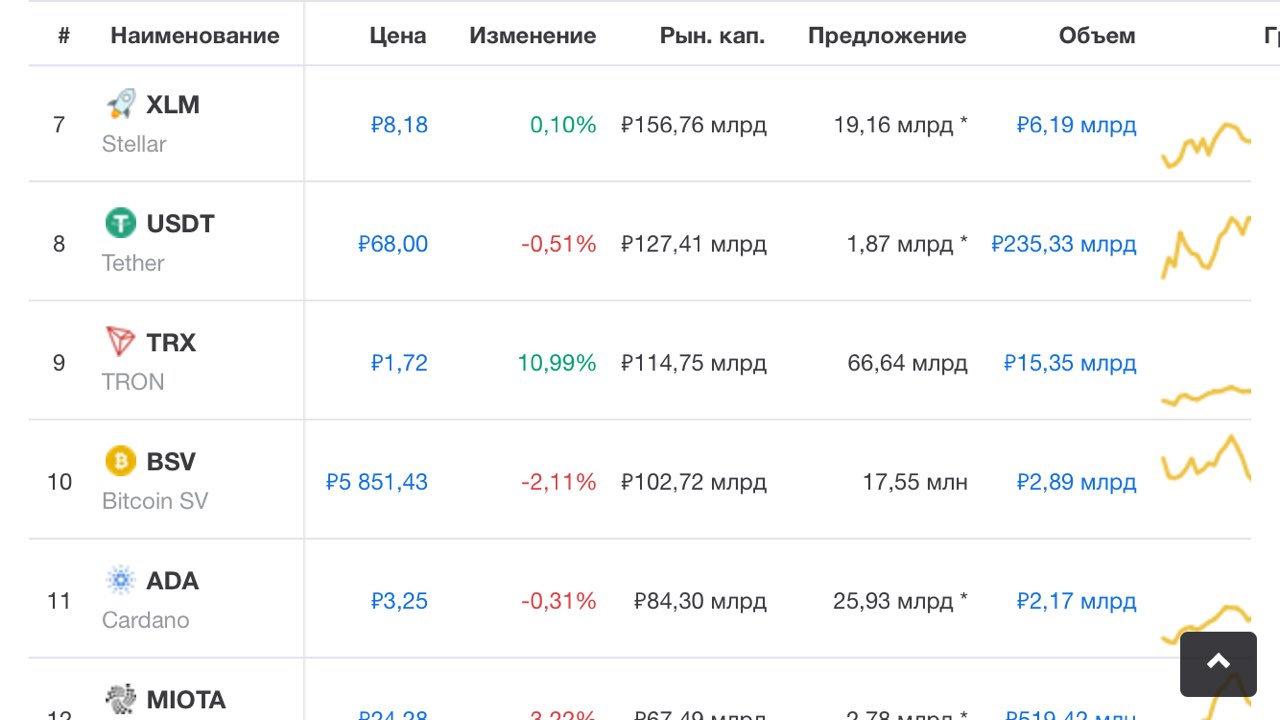Open the ADA price ₽3,25 link
The width and height of the screenshot is (1280, 720).
[399, 601]
